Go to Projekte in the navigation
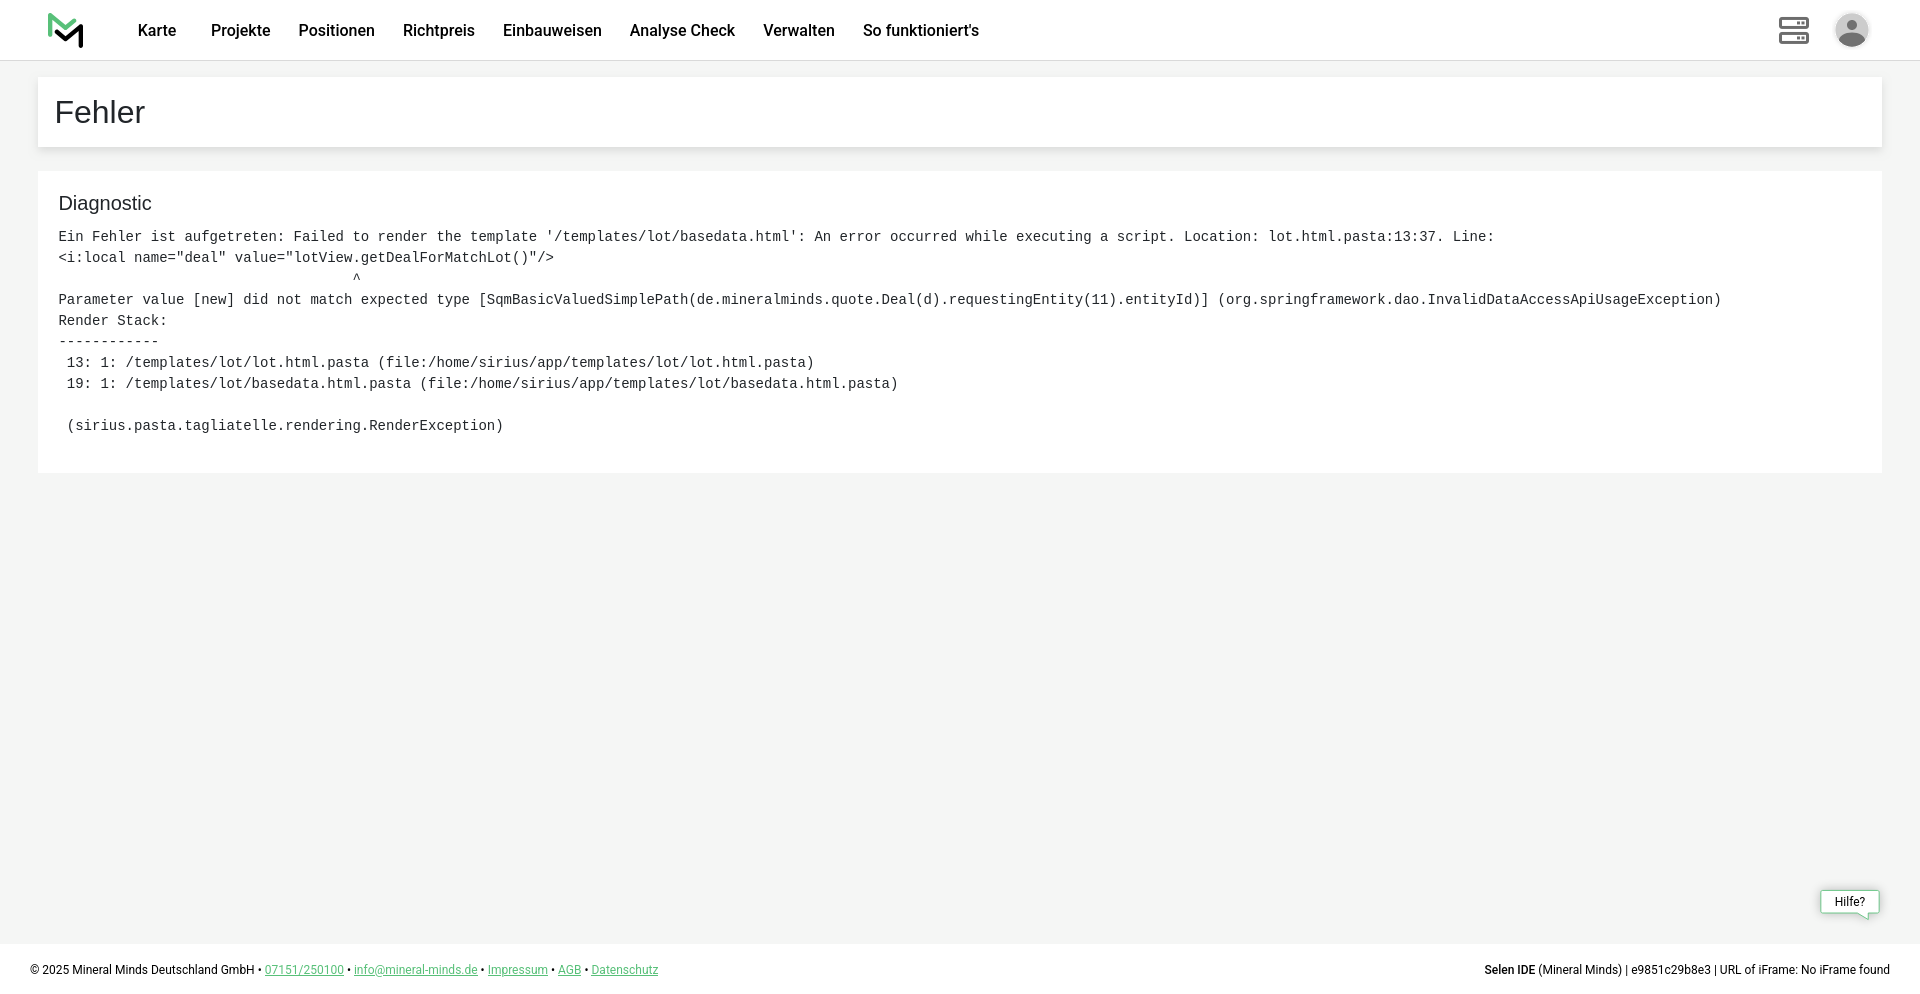 [240, 31]
